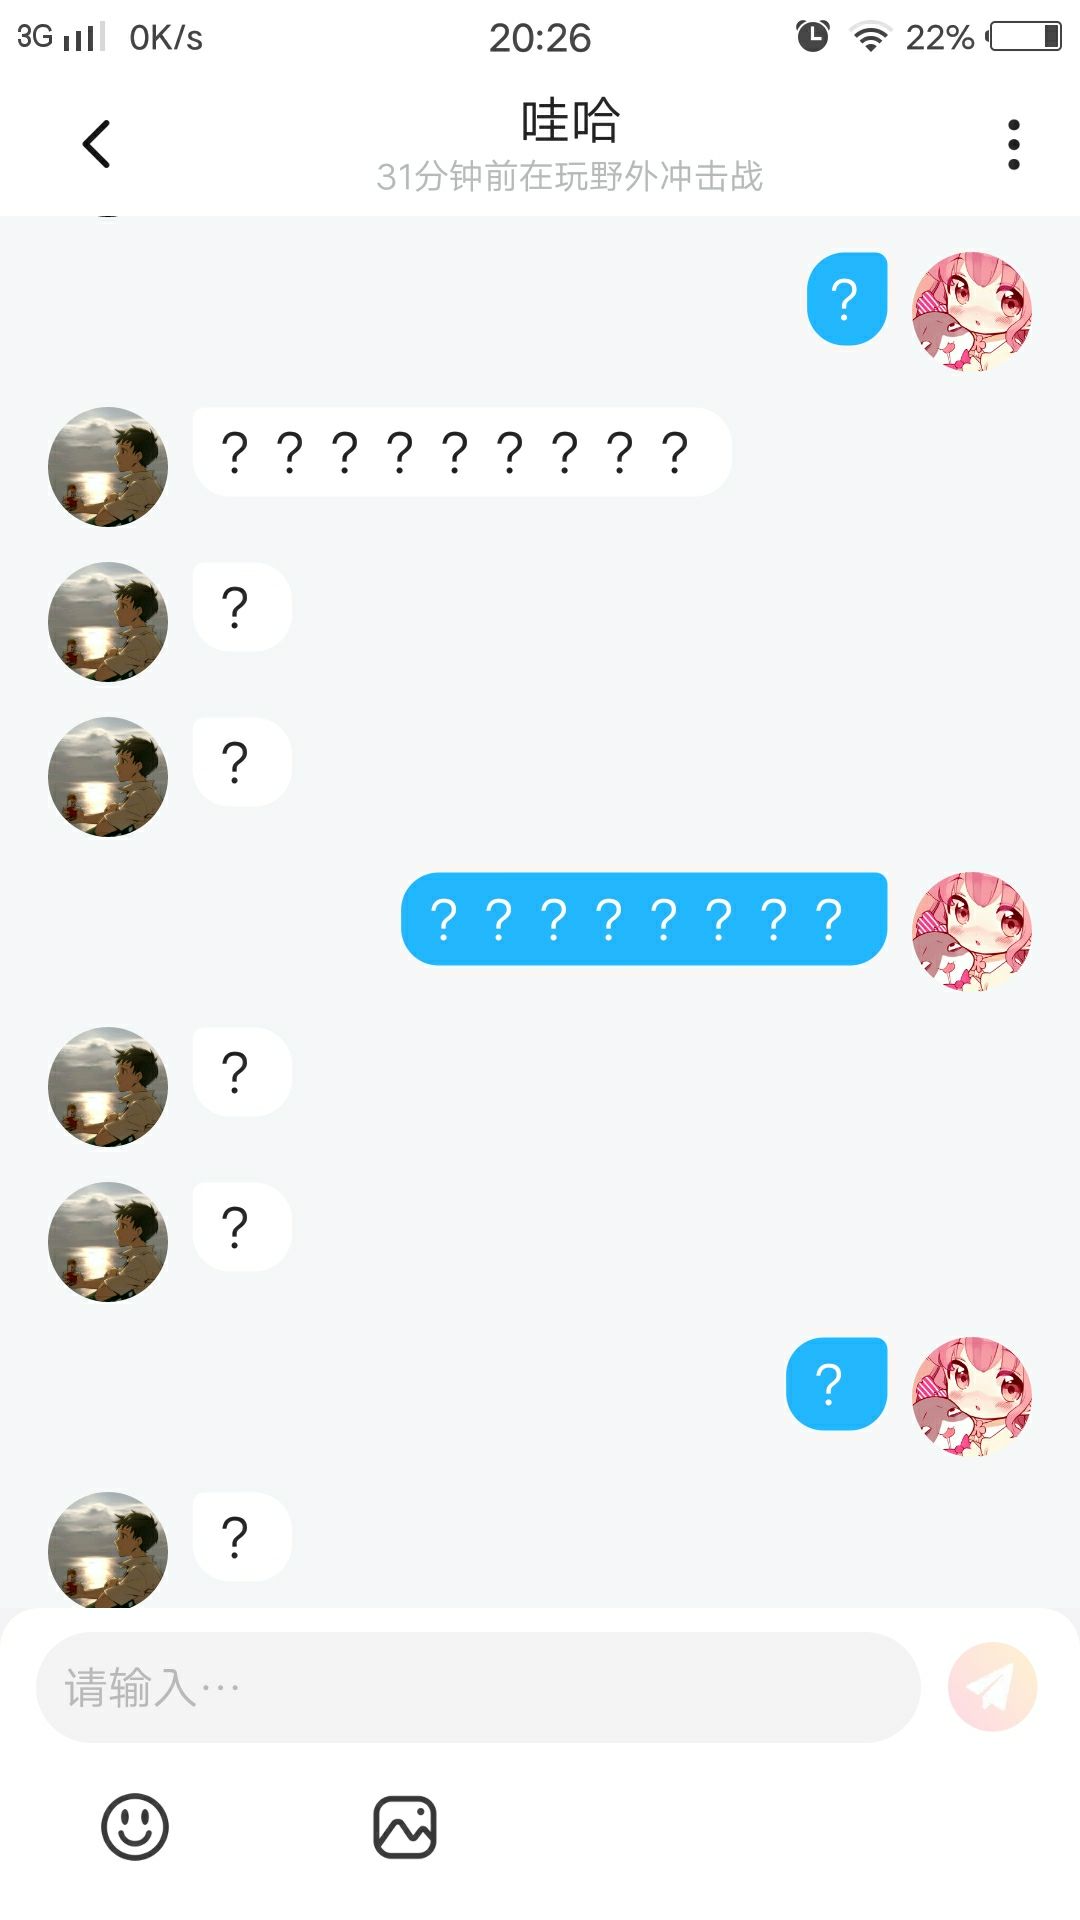Tap the pink-haired avatar next to the long blue bubble

[x=971, y=931]
